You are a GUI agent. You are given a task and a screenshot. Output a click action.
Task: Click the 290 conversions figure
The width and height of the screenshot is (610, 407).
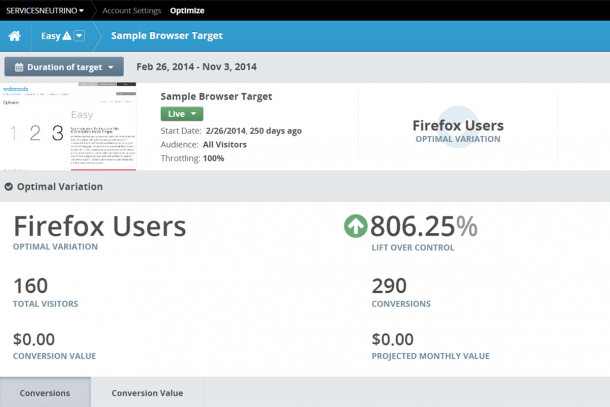click(389, 286)
